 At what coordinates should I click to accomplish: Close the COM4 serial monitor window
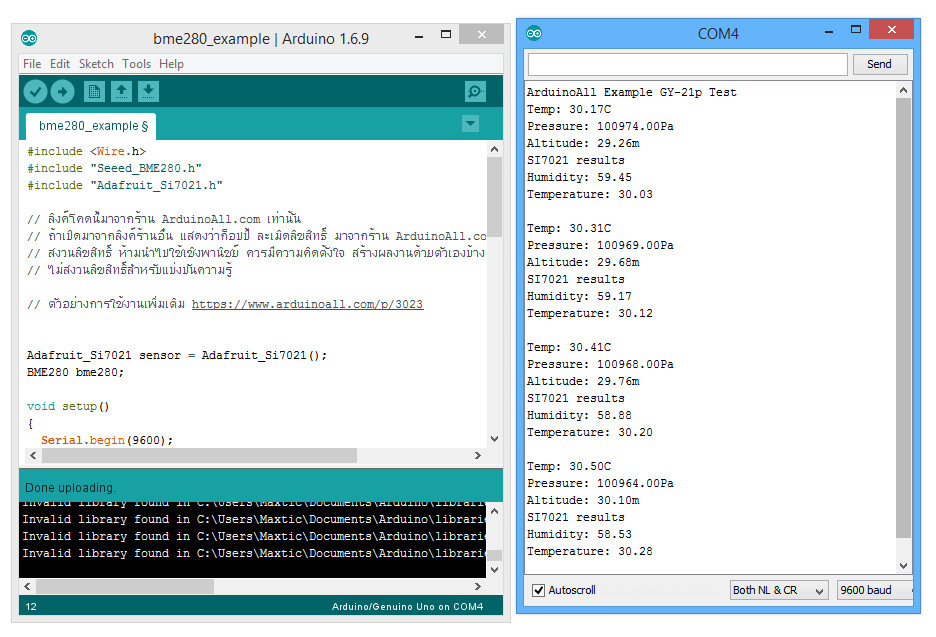pos(891,29)
